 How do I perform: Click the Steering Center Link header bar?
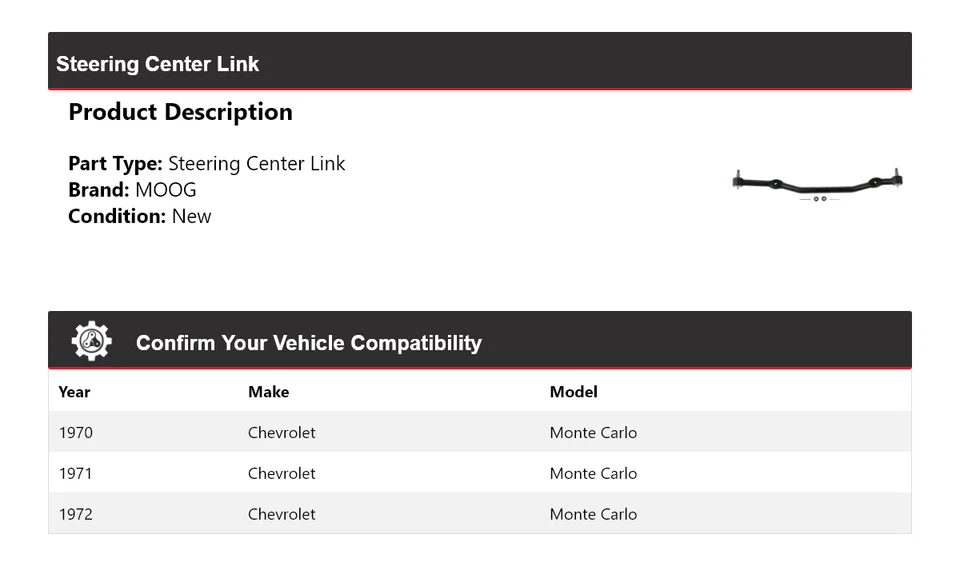479,62
